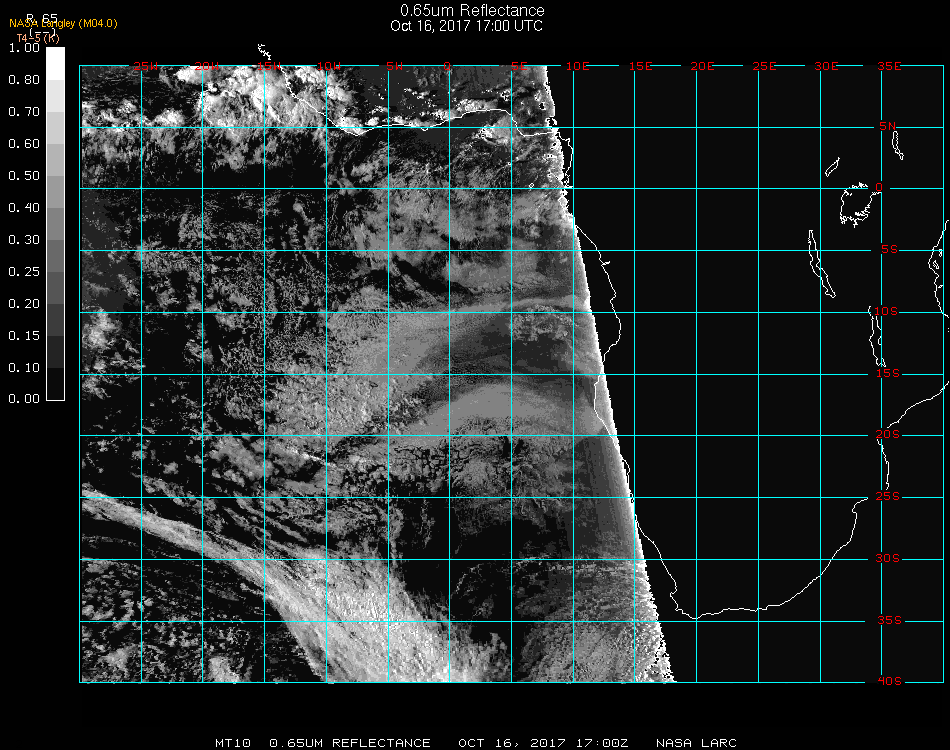Click the '25E' longitude label
Screen dimensions: 950x750
pyautogui.click(x=764, y=66)
